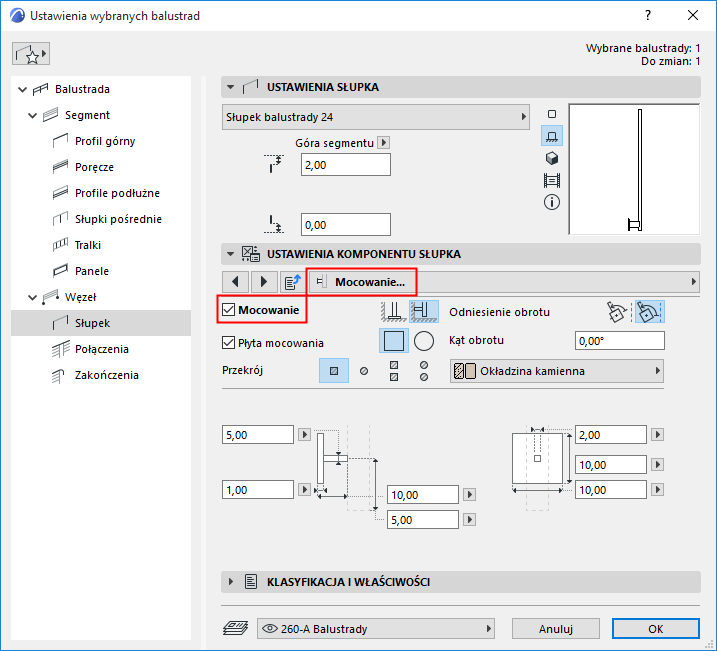Go to next component settings page
This screenshot has width=717, height=651.
[264, 282]
